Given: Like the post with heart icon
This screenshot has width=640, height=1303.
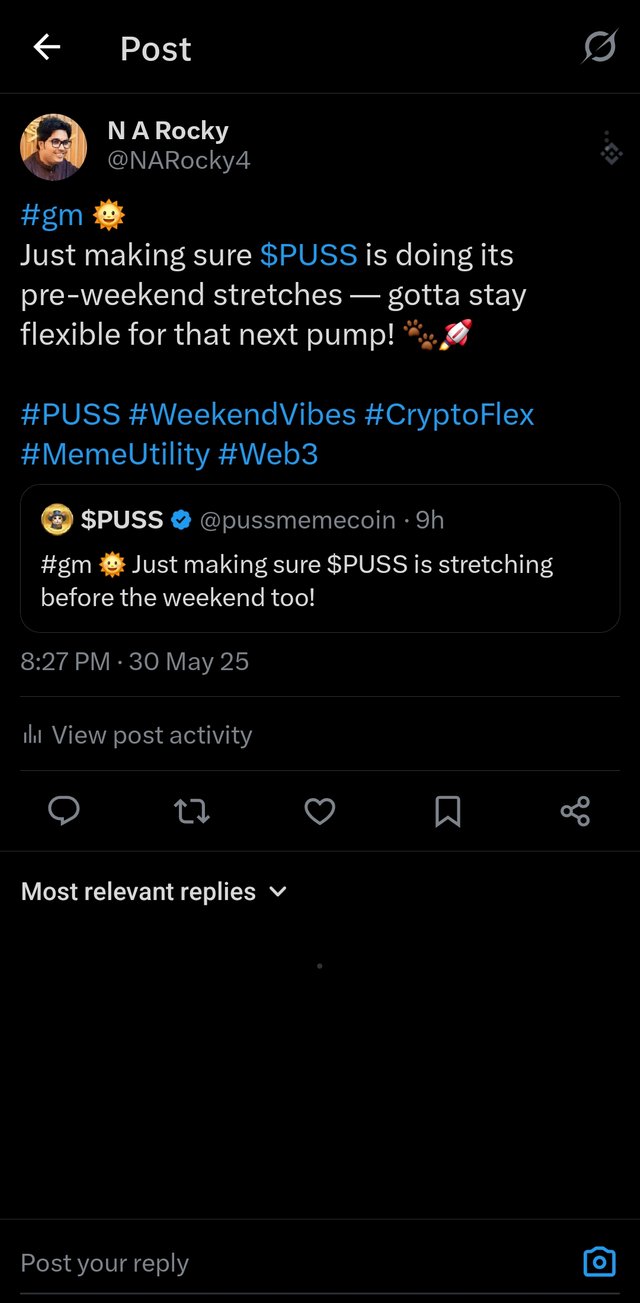Looking at the screenshot, I should (x=320, y=811).
